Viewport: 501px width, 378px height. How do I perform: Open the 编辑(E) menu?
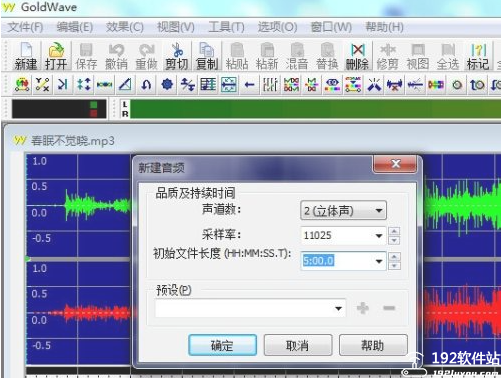(x=75, y=27)
